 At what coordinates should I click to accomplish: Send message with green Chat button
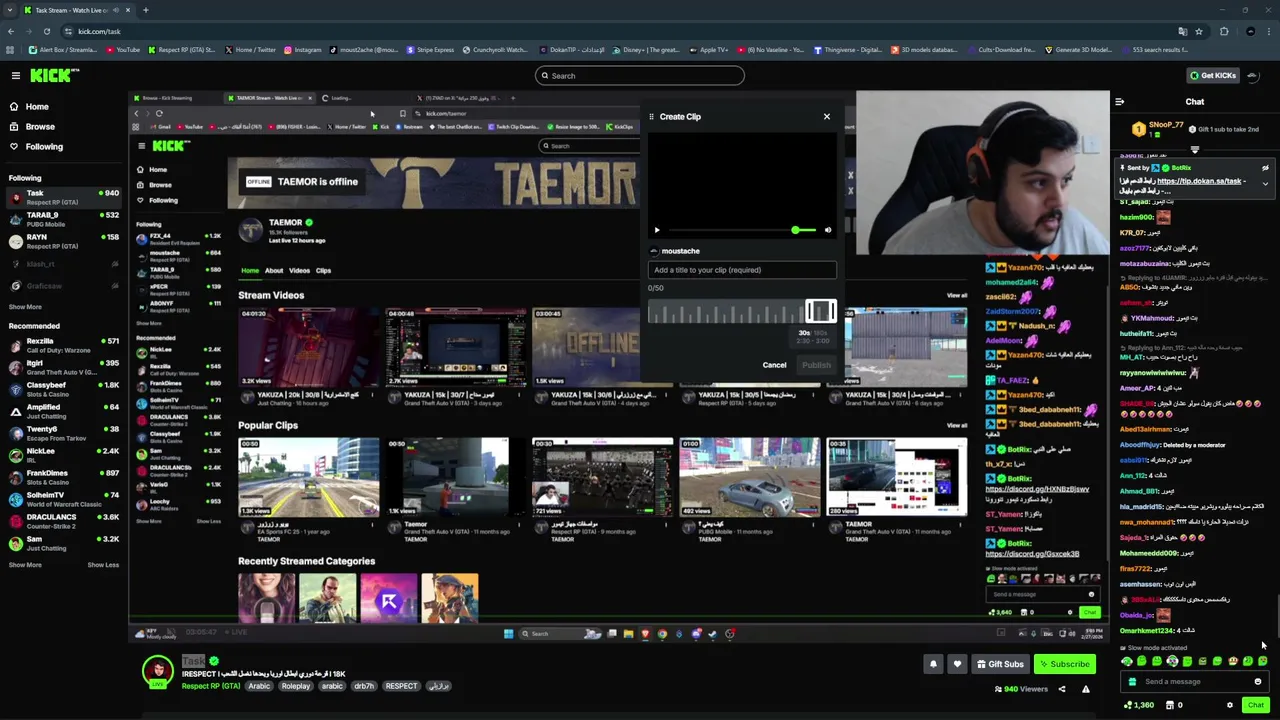(x=1256, y=705)
